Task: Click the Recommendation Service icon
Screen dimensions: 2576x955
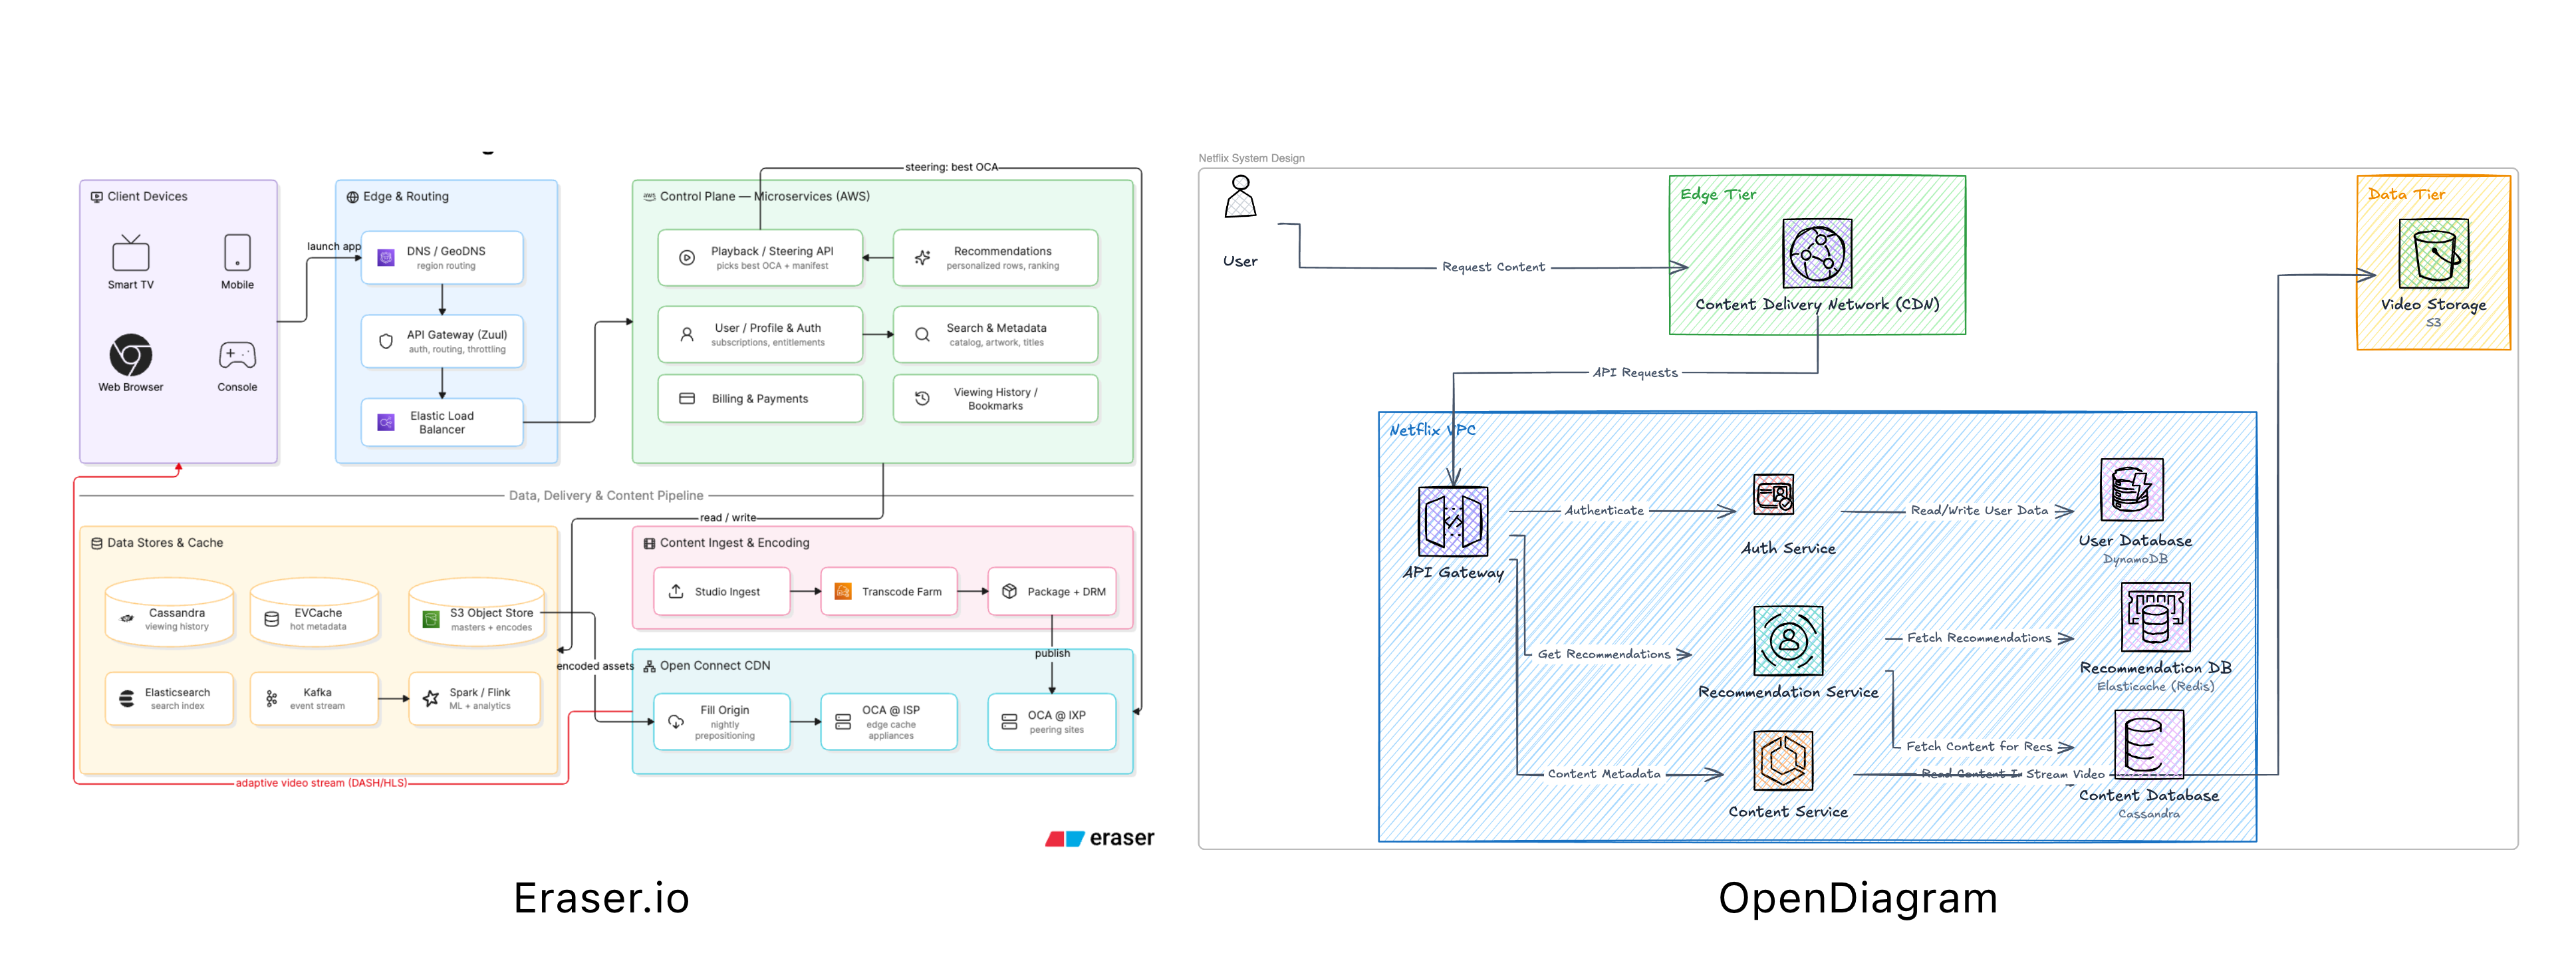Action: pos(1788,641)
